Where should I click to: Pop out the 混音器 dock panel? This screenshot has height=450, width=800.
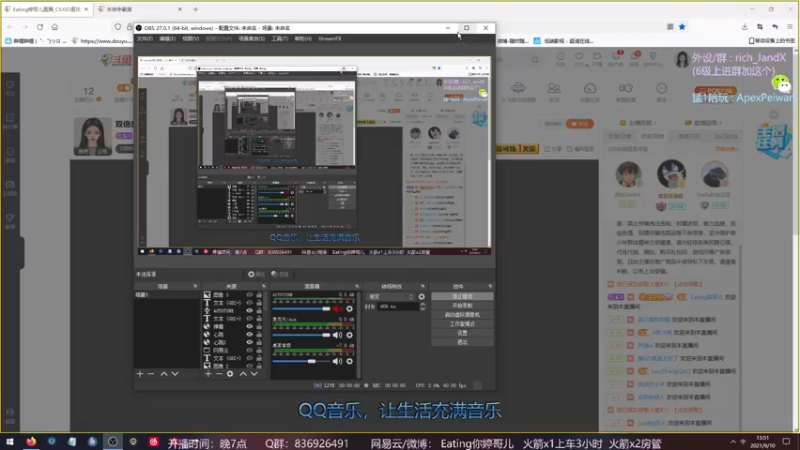357,286
